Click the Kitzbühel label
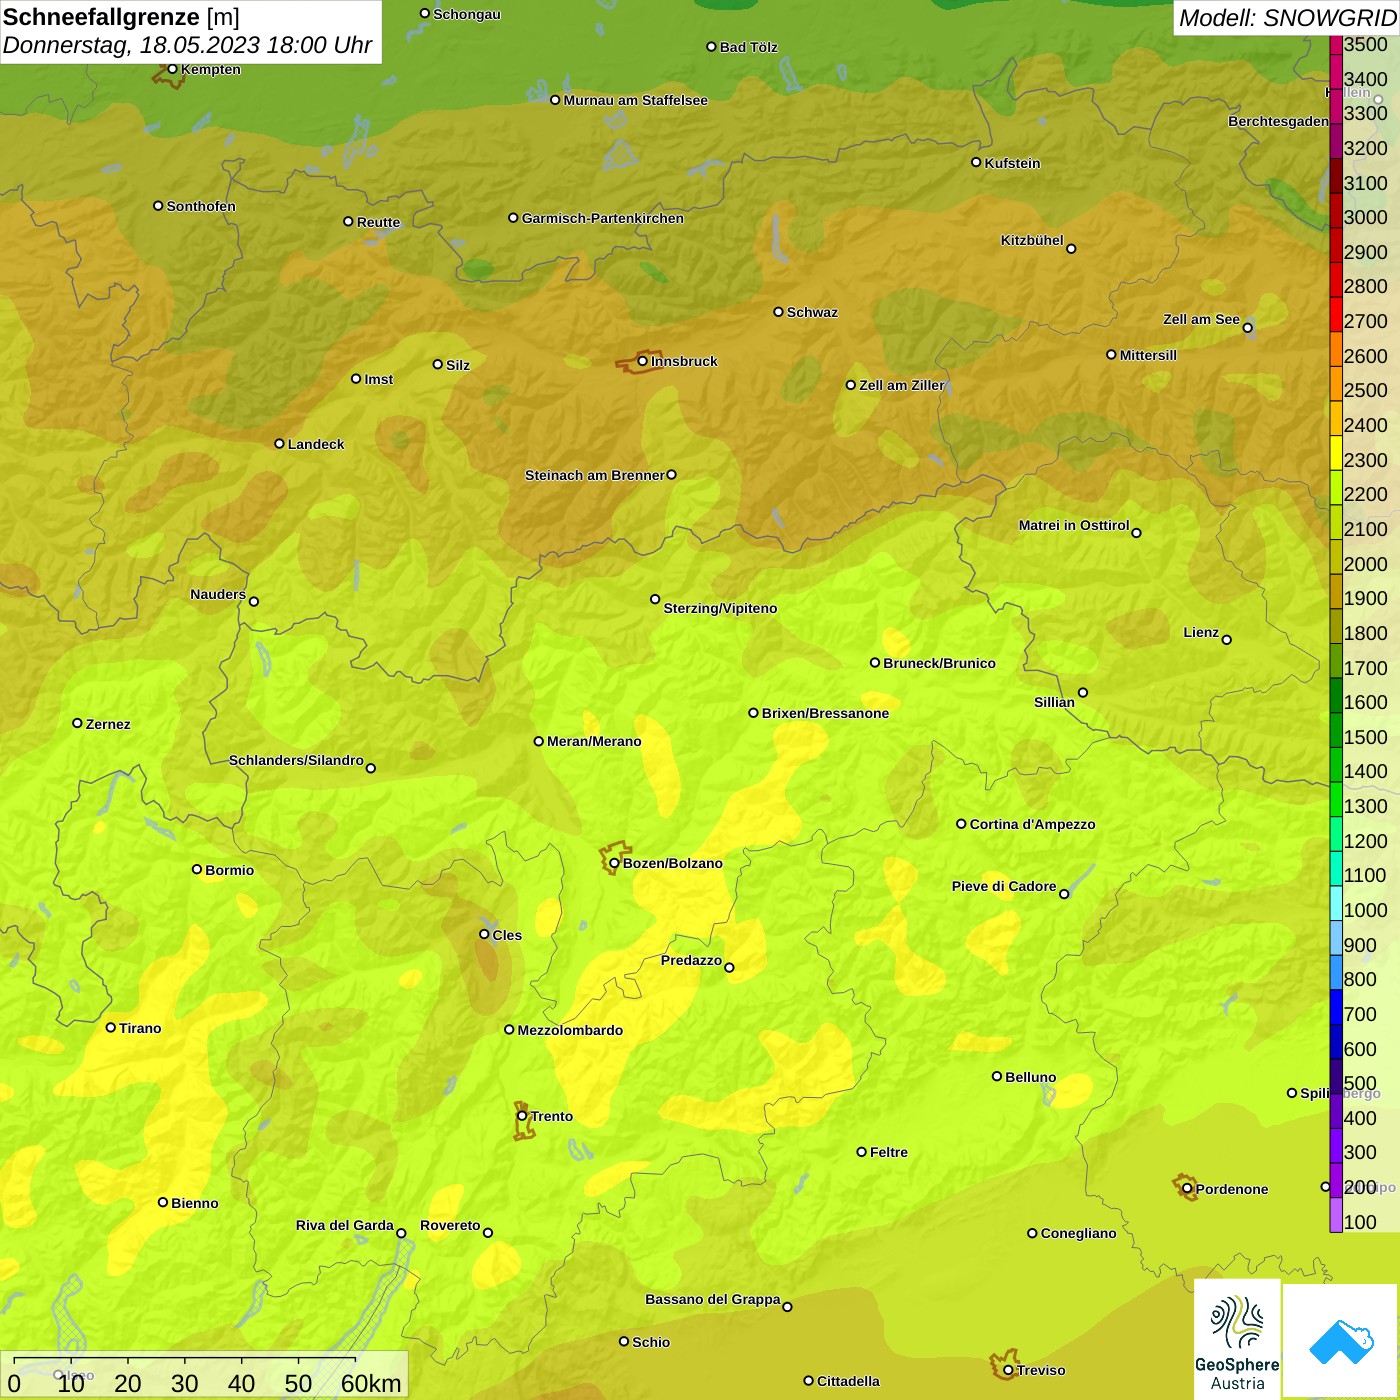The height and width of the screenshot is (1400, 1400). (x=1032, y=240)
